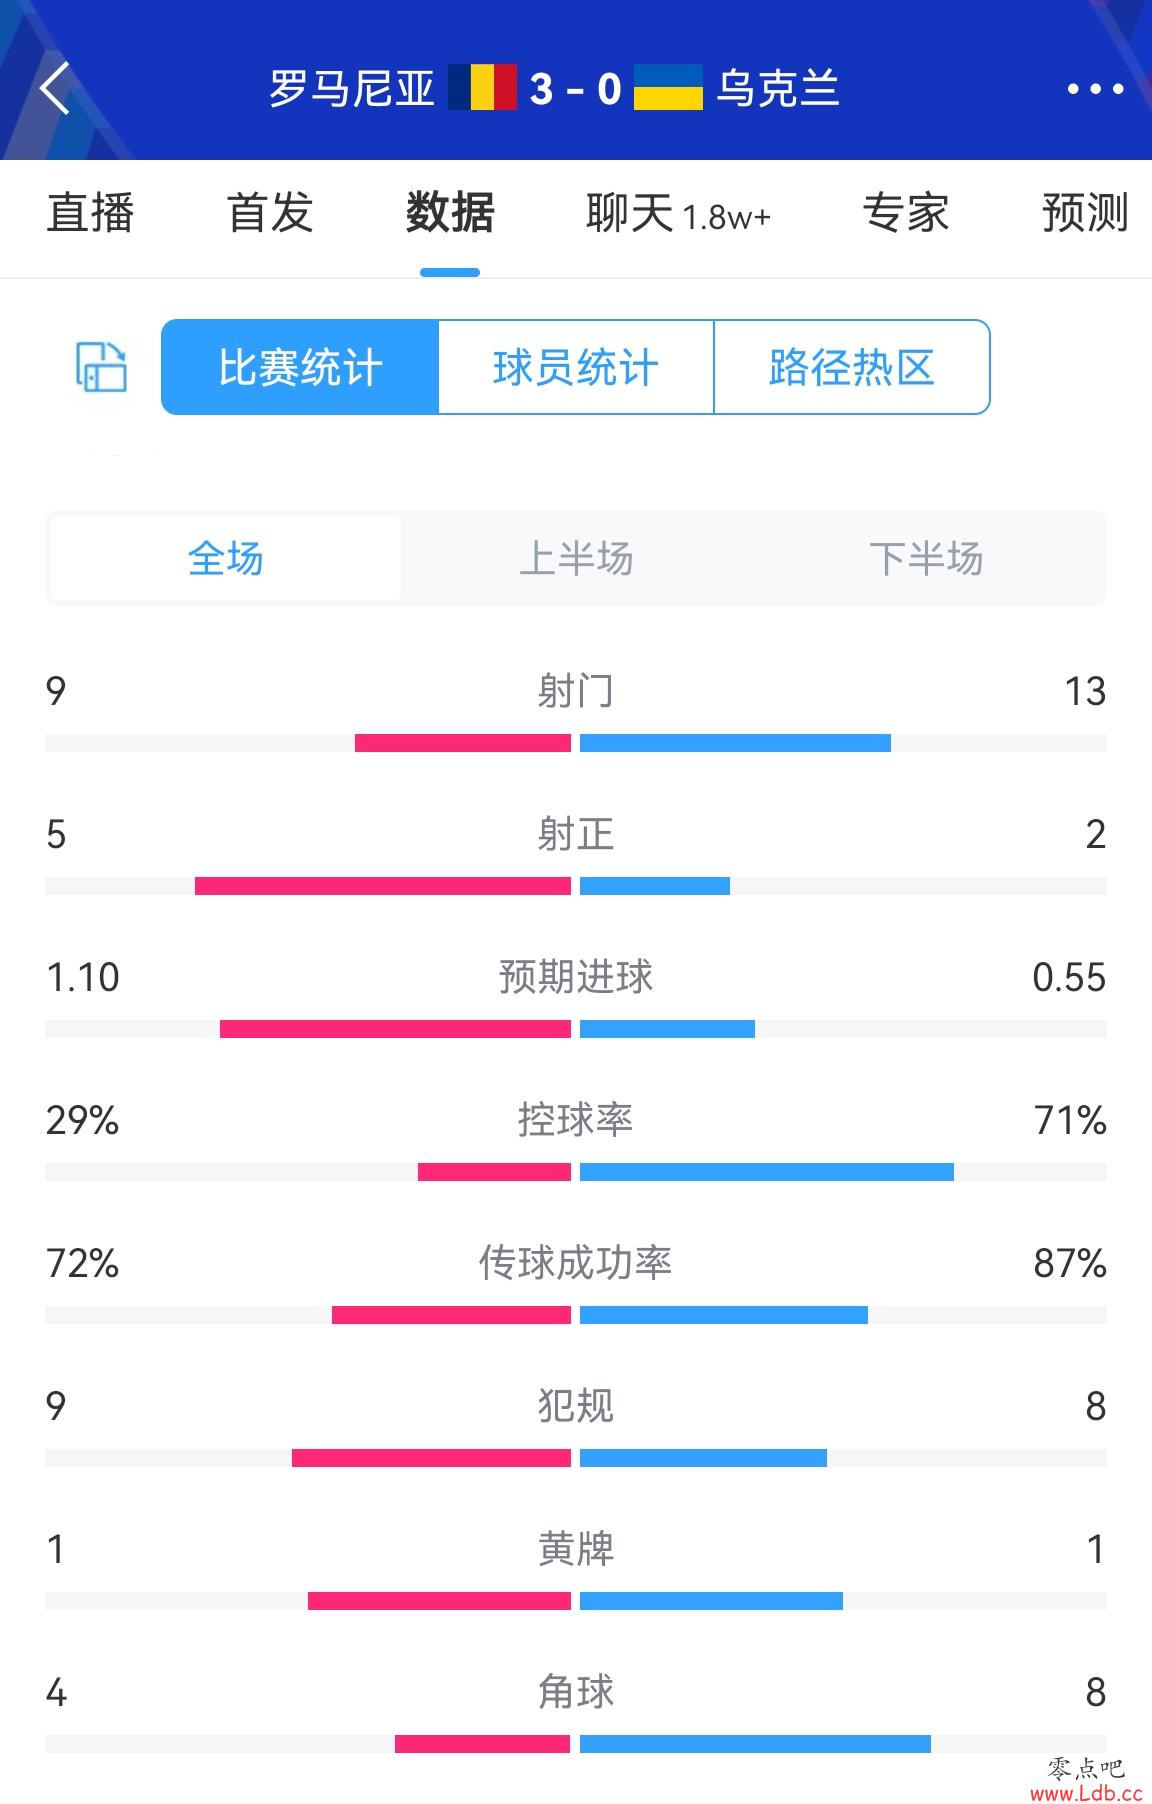
Task: Select the 路径热区 segment
Action: coord(852,367)
